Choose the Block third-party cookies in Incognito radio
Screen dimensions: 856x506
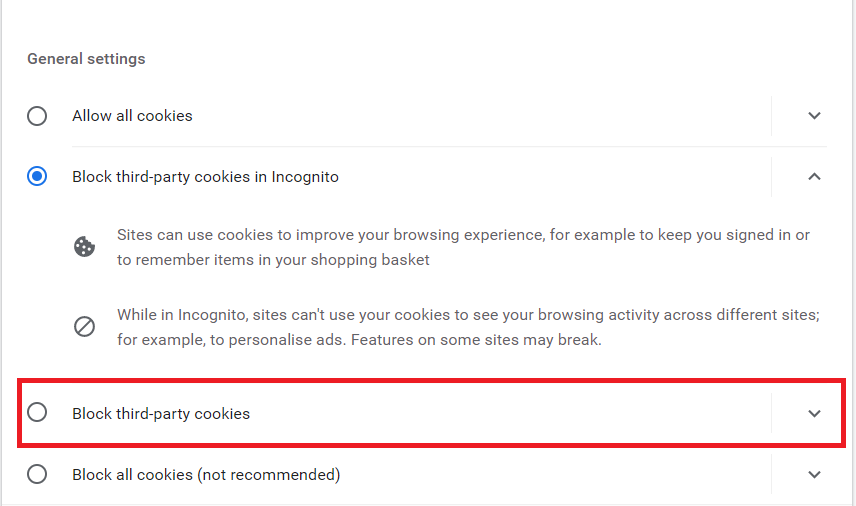(x=37, y=177)
